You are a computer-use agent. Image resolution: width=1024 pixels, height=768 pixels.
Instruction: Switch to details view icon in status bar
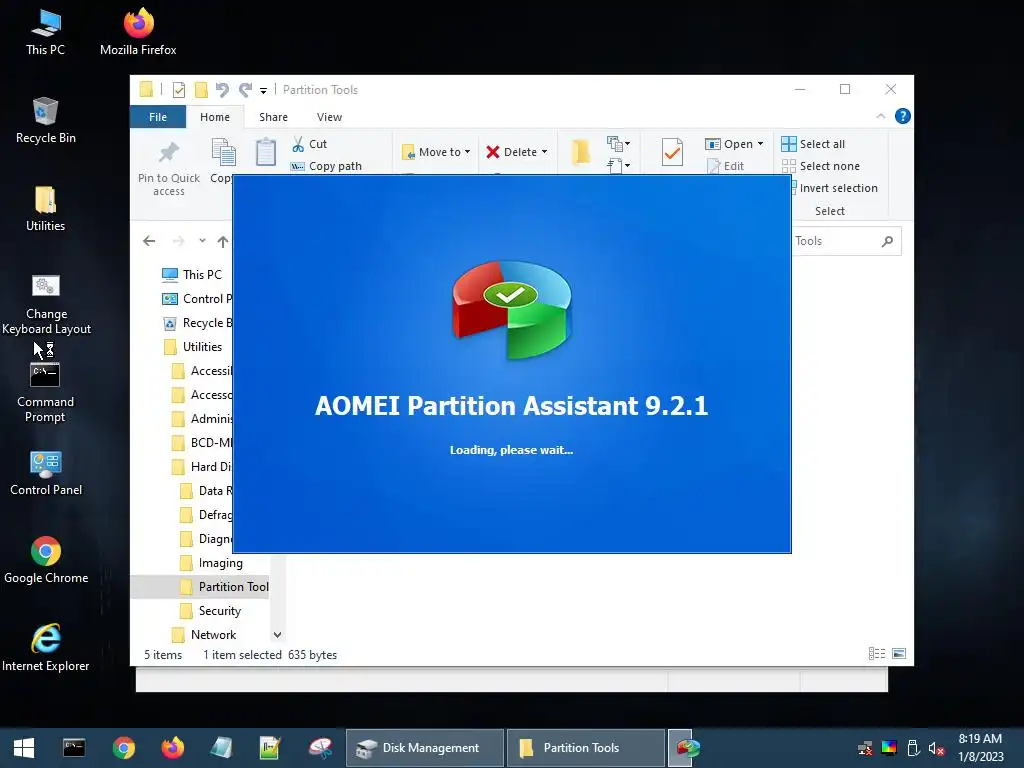876,654
